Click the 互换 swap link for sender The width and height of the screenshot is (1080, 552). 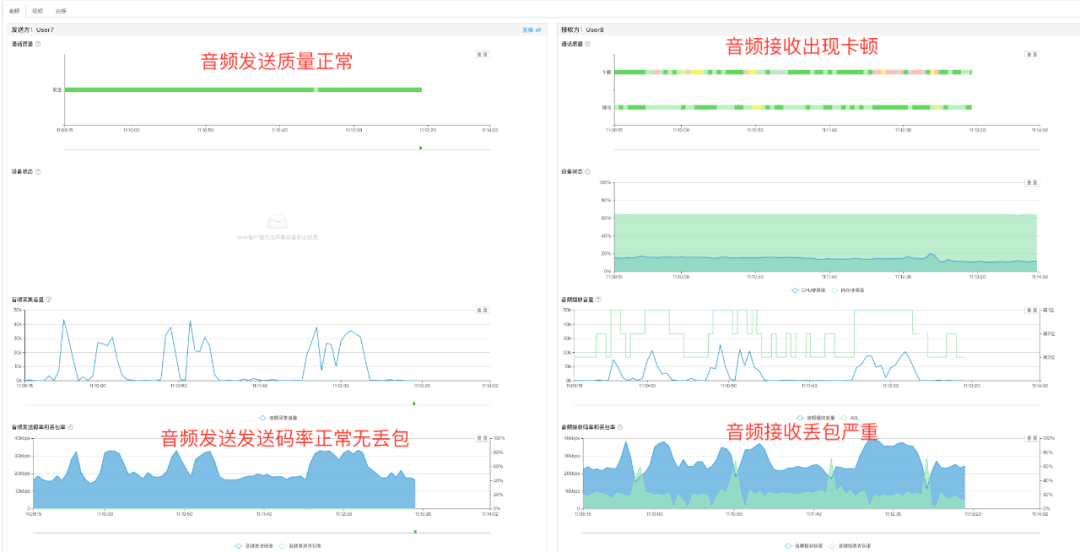pyautogui.click(x=531, y=30)
